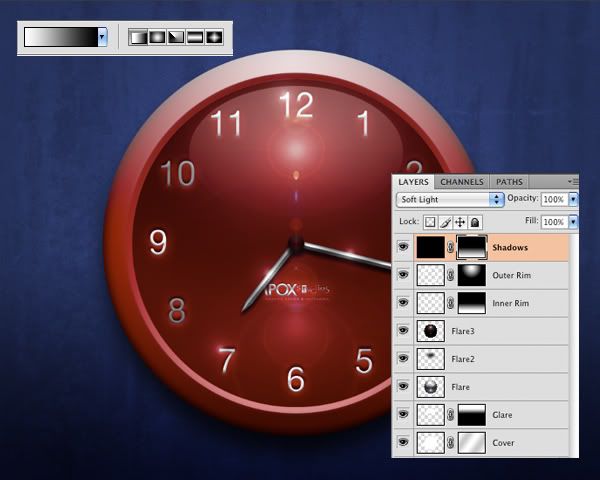Select the Linear Gradient style icon
Image resolution: width=600 pixels, height=480 pixels.
pos(139,37)
